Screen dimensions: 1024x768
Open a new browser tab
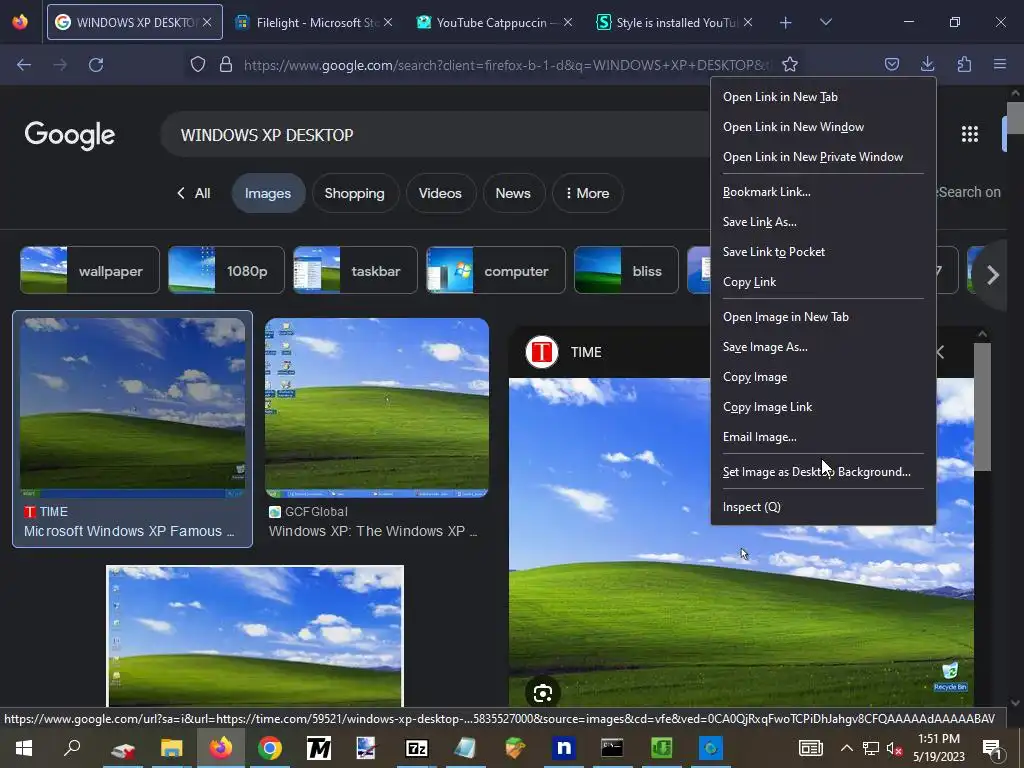pos(786,22)
